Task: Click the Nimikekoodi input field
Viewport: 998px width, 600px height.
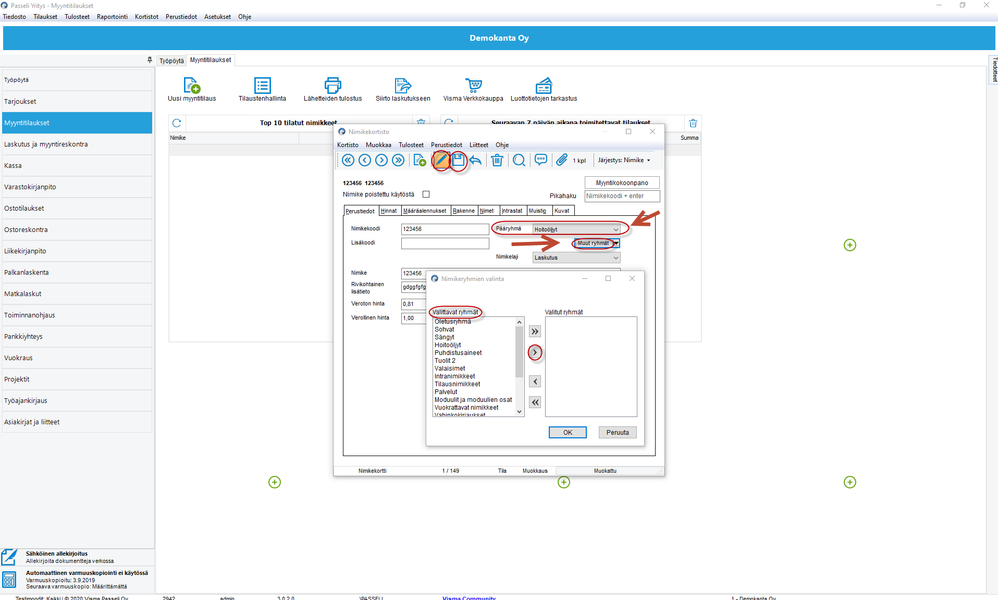Action: [445, 229]
